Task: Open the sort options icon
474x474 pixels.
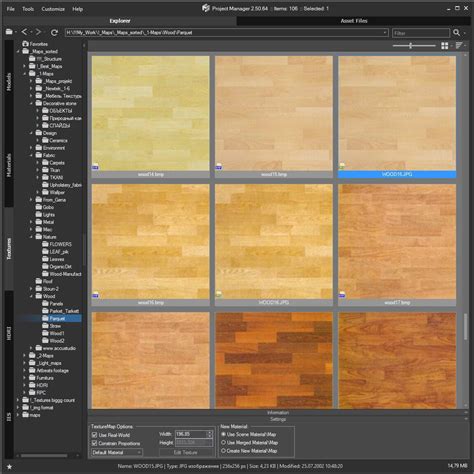Action: click(459, 45)
